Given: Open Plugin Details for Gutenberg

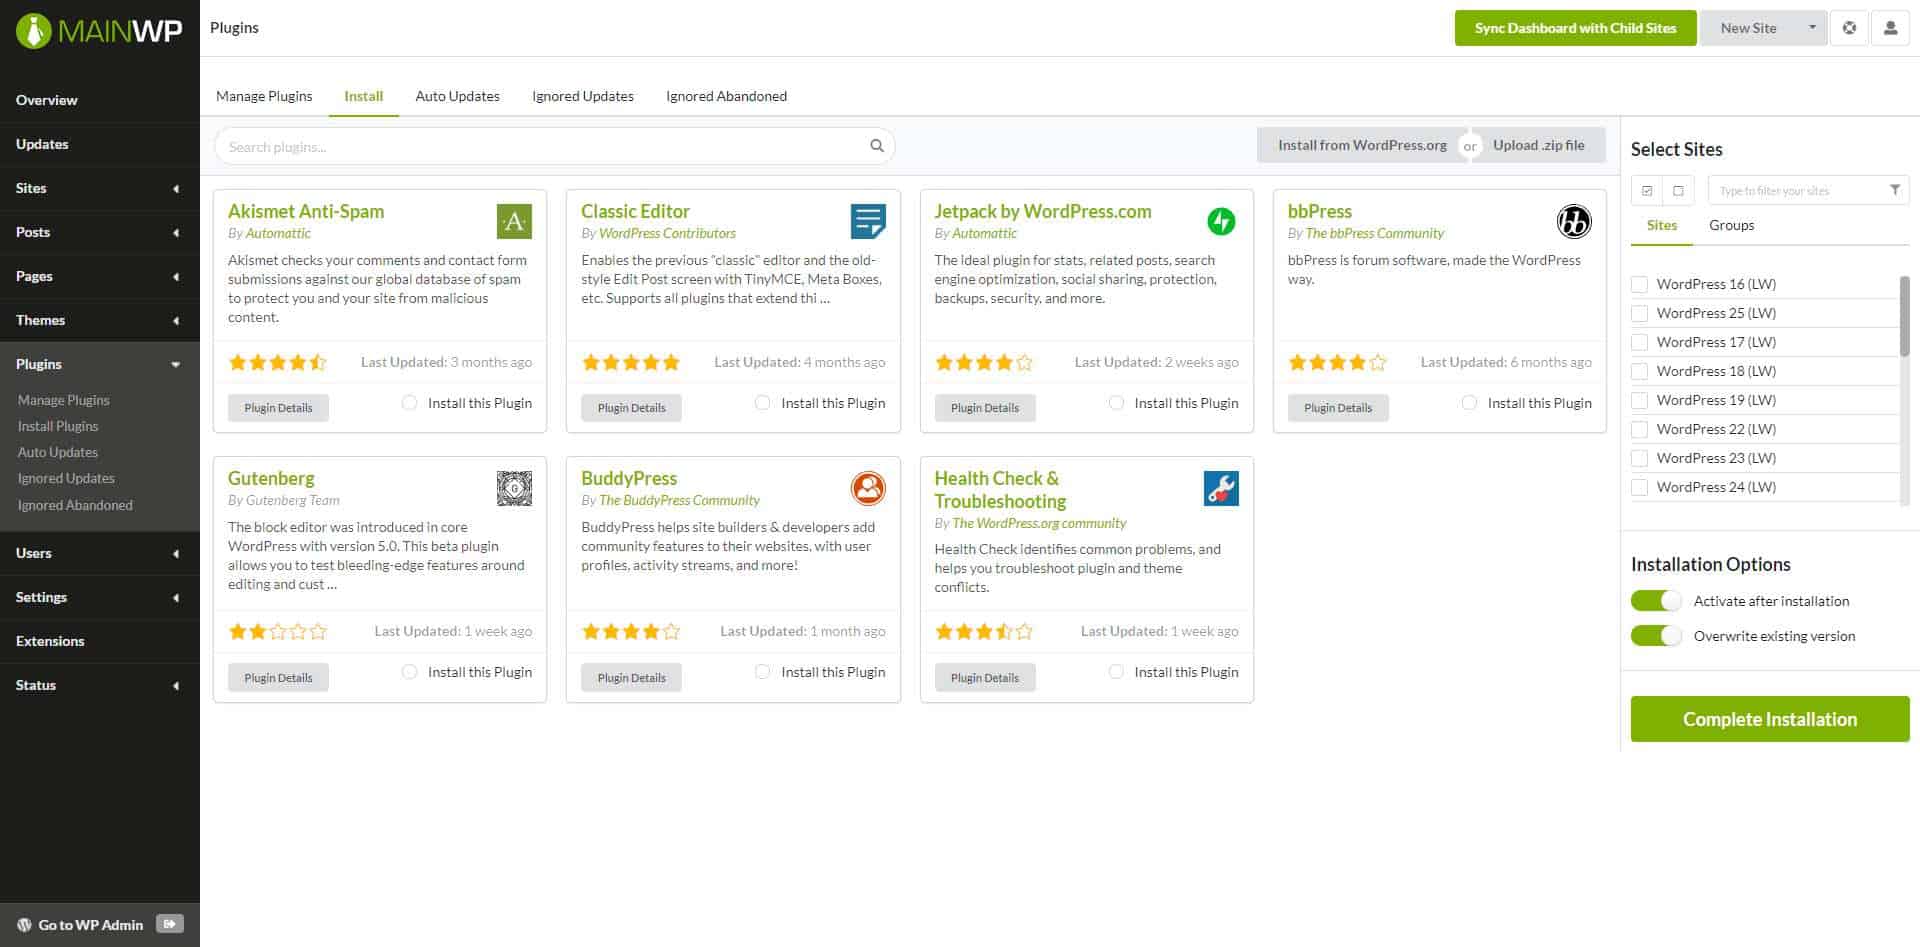Looking at the screenshot, I should tap(278, 677).
